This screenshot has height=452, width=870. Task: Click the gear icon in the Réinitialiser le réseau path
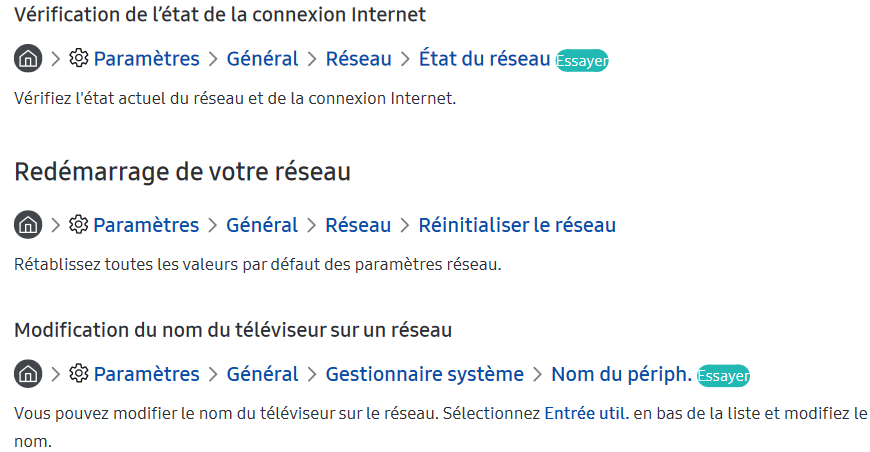pyautogui.click(x=79, y=224)
